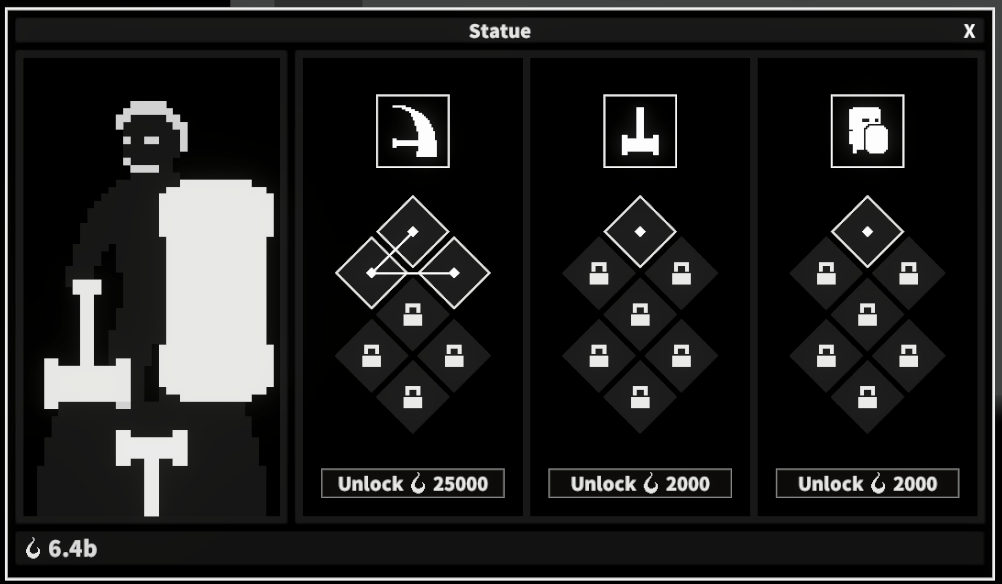Click center locked node in hammer column
1002x584 pixels.
click(x=640, y=314)
